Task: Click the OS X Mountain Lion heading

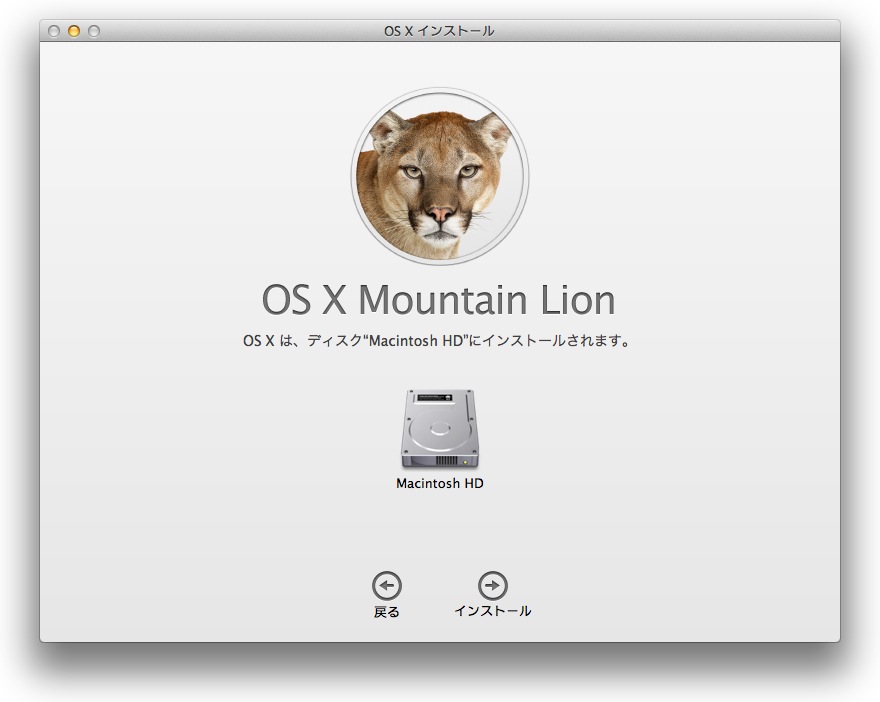Action: tap(438, 300)
